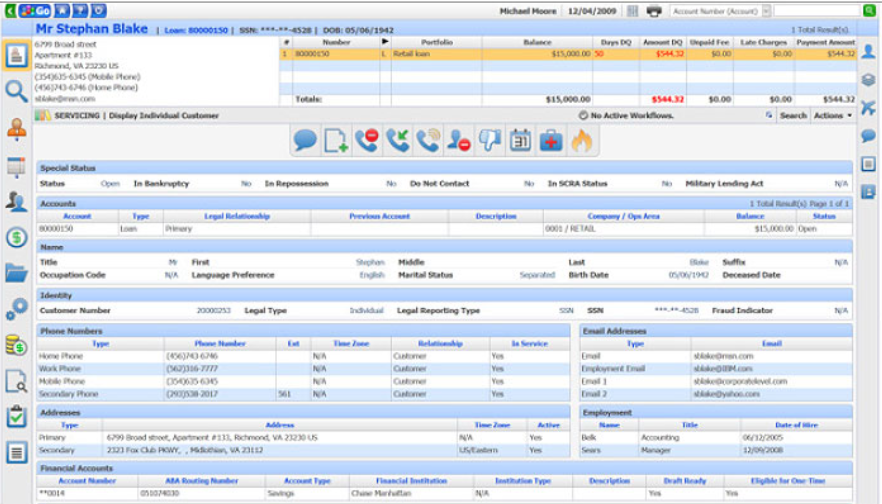Open the coins stack sidebar icon
Screen dimensions: 882x504
pyautogui.click(x=16, y=345)
